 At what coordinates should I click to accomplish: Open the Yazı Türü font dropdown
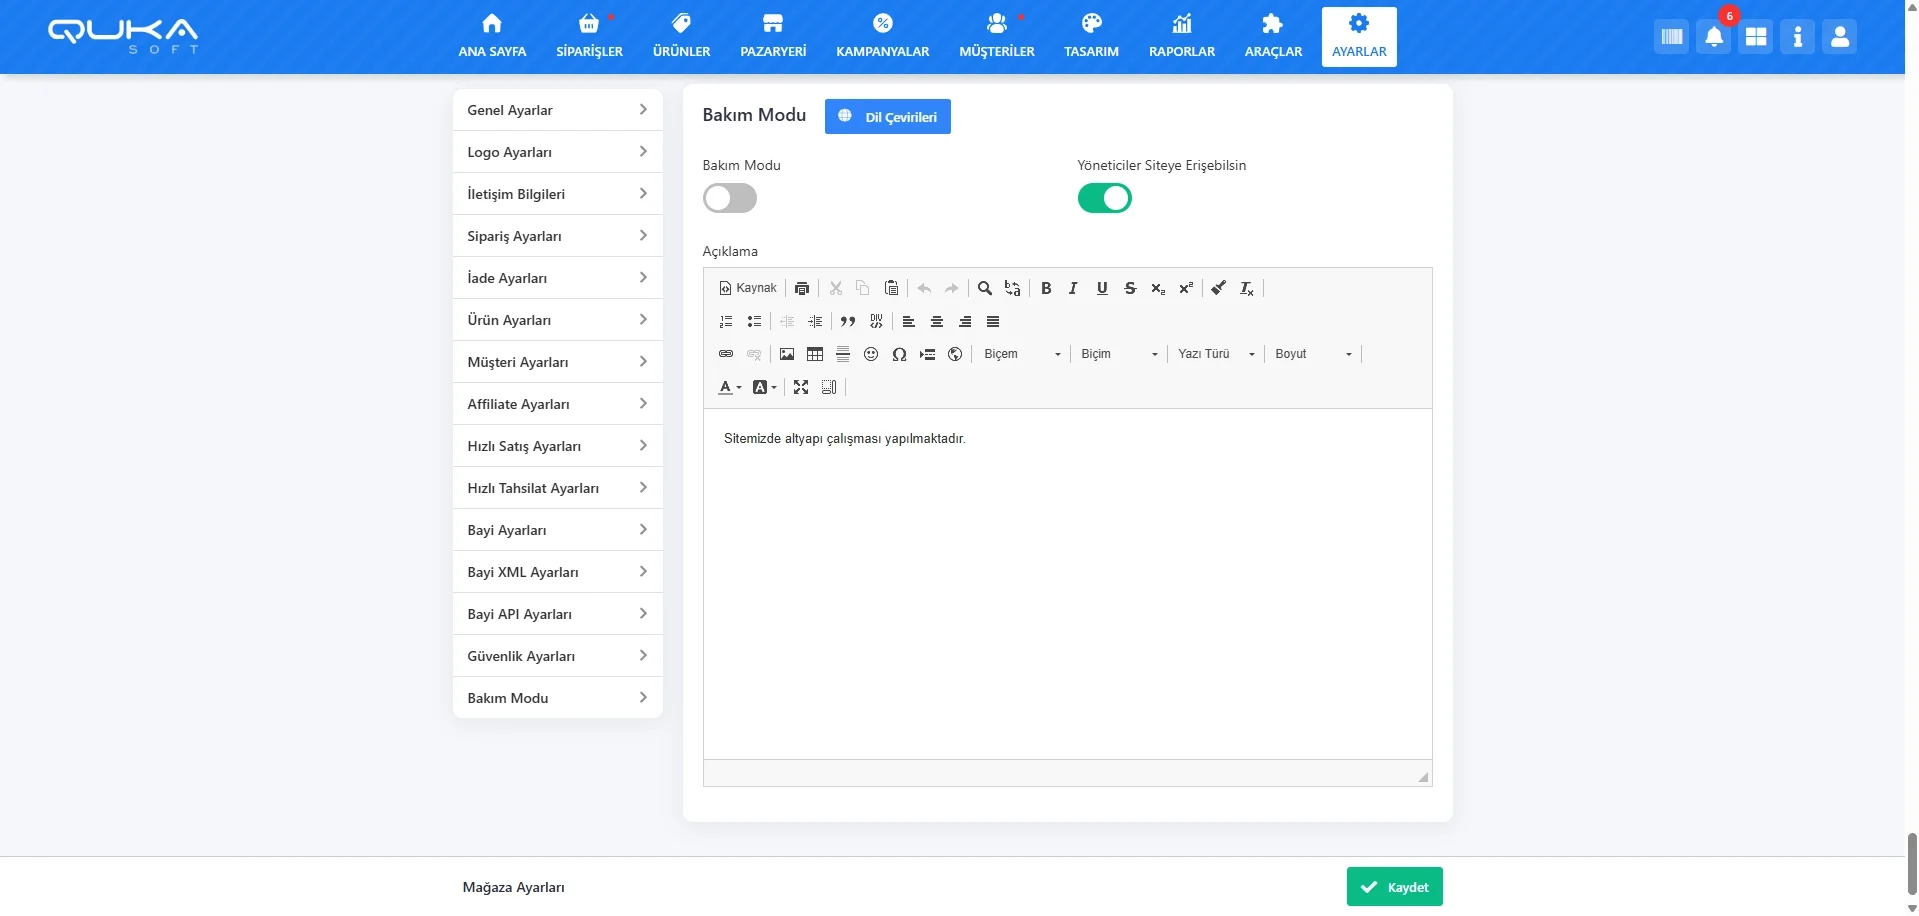[1215, 354]
